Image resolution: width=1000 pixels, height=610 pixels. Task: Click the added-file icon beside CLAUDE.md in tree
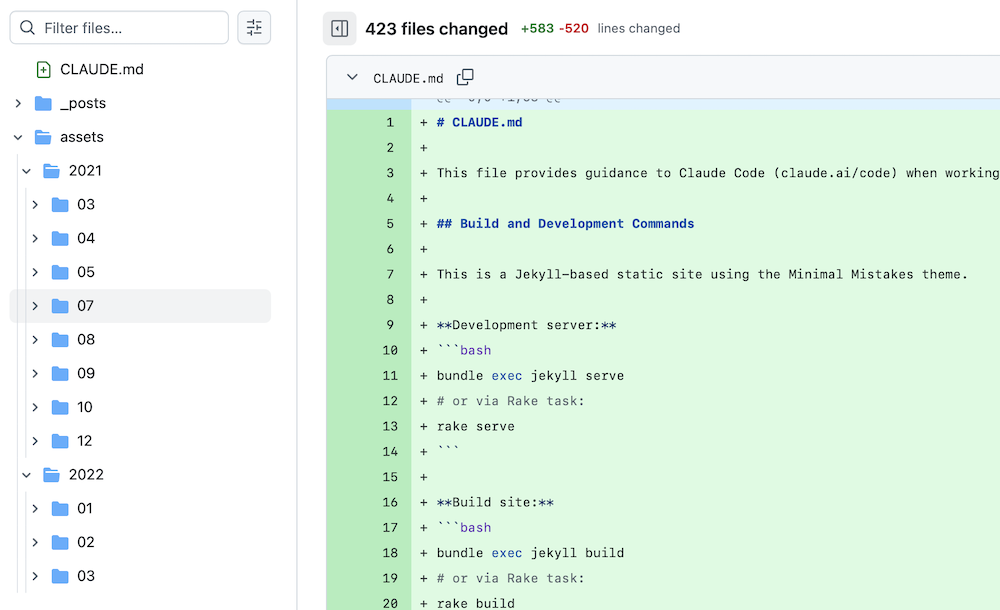pos(43,70)
